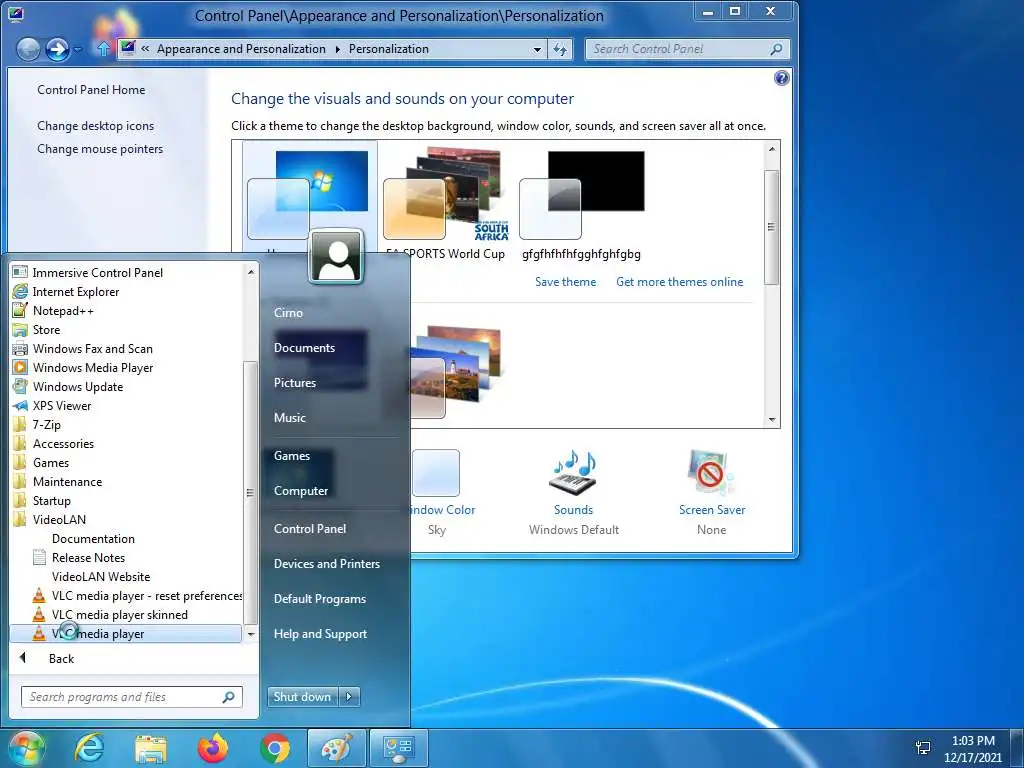Open Change mouse pointers link

coord(100,148)
